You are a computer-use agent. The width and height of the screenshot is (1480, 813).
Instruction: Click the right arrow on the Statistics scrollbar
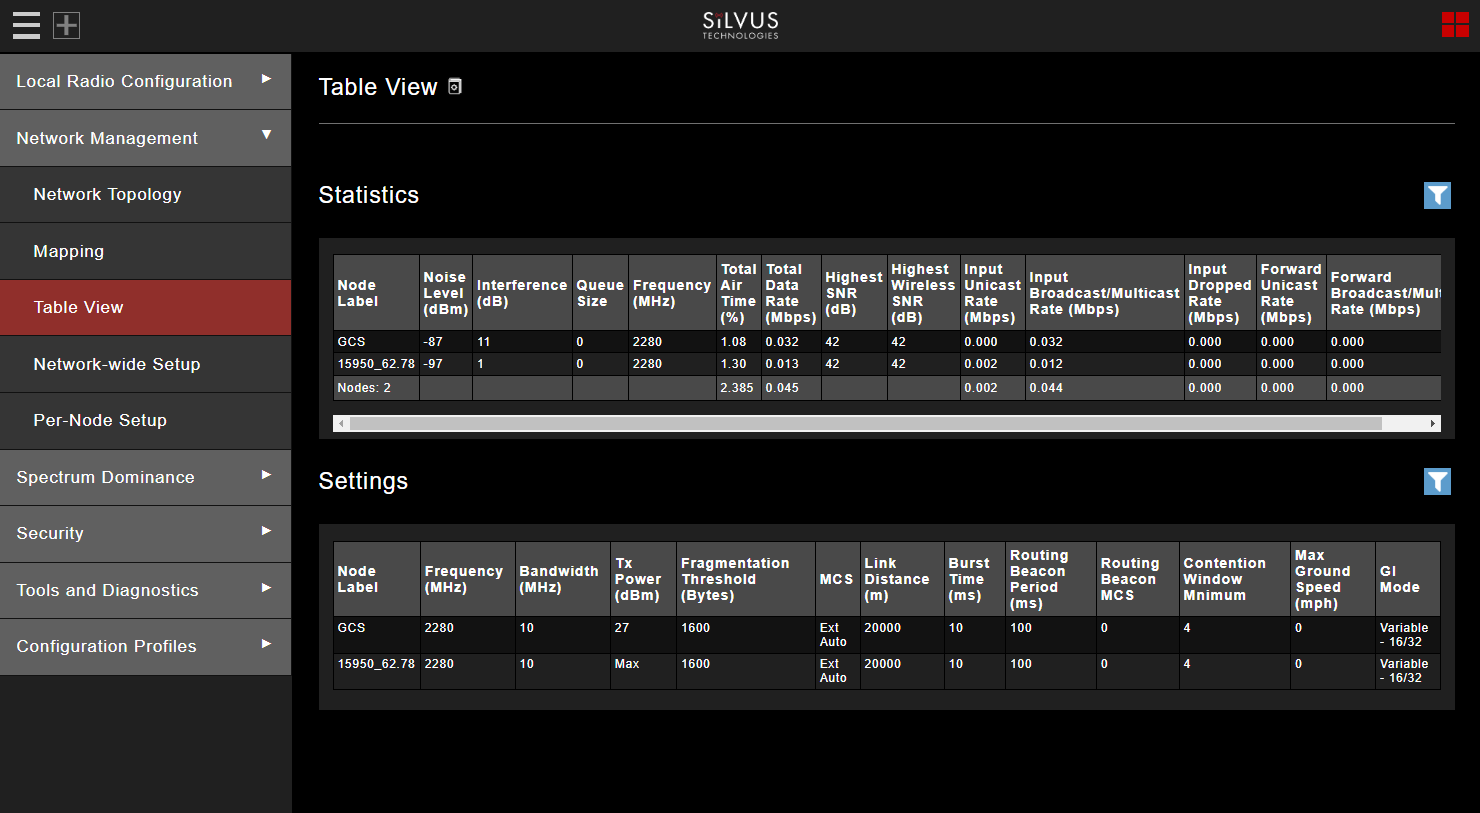pyautogui.click(x=1434, y=424)
